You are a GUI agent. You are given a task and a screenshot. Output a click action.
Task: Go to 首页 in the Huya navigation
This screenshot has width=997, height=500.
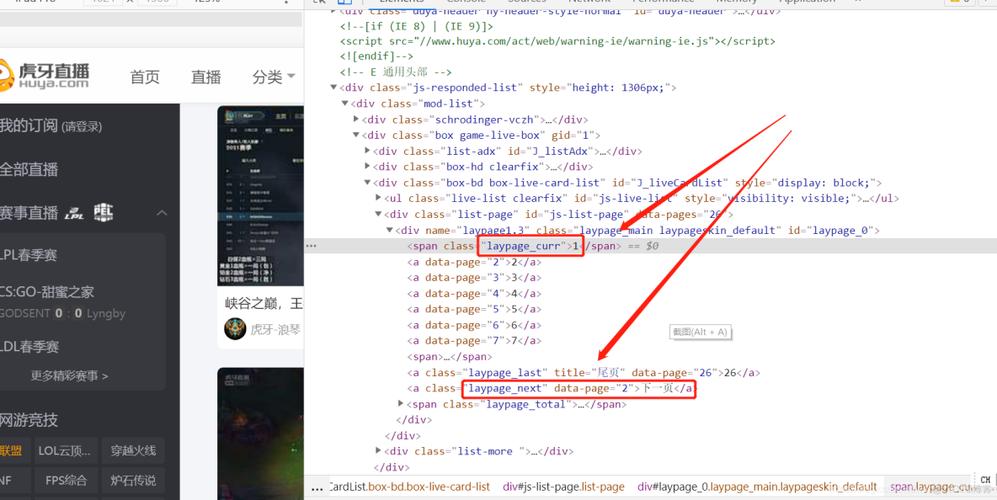click(145, 77)
